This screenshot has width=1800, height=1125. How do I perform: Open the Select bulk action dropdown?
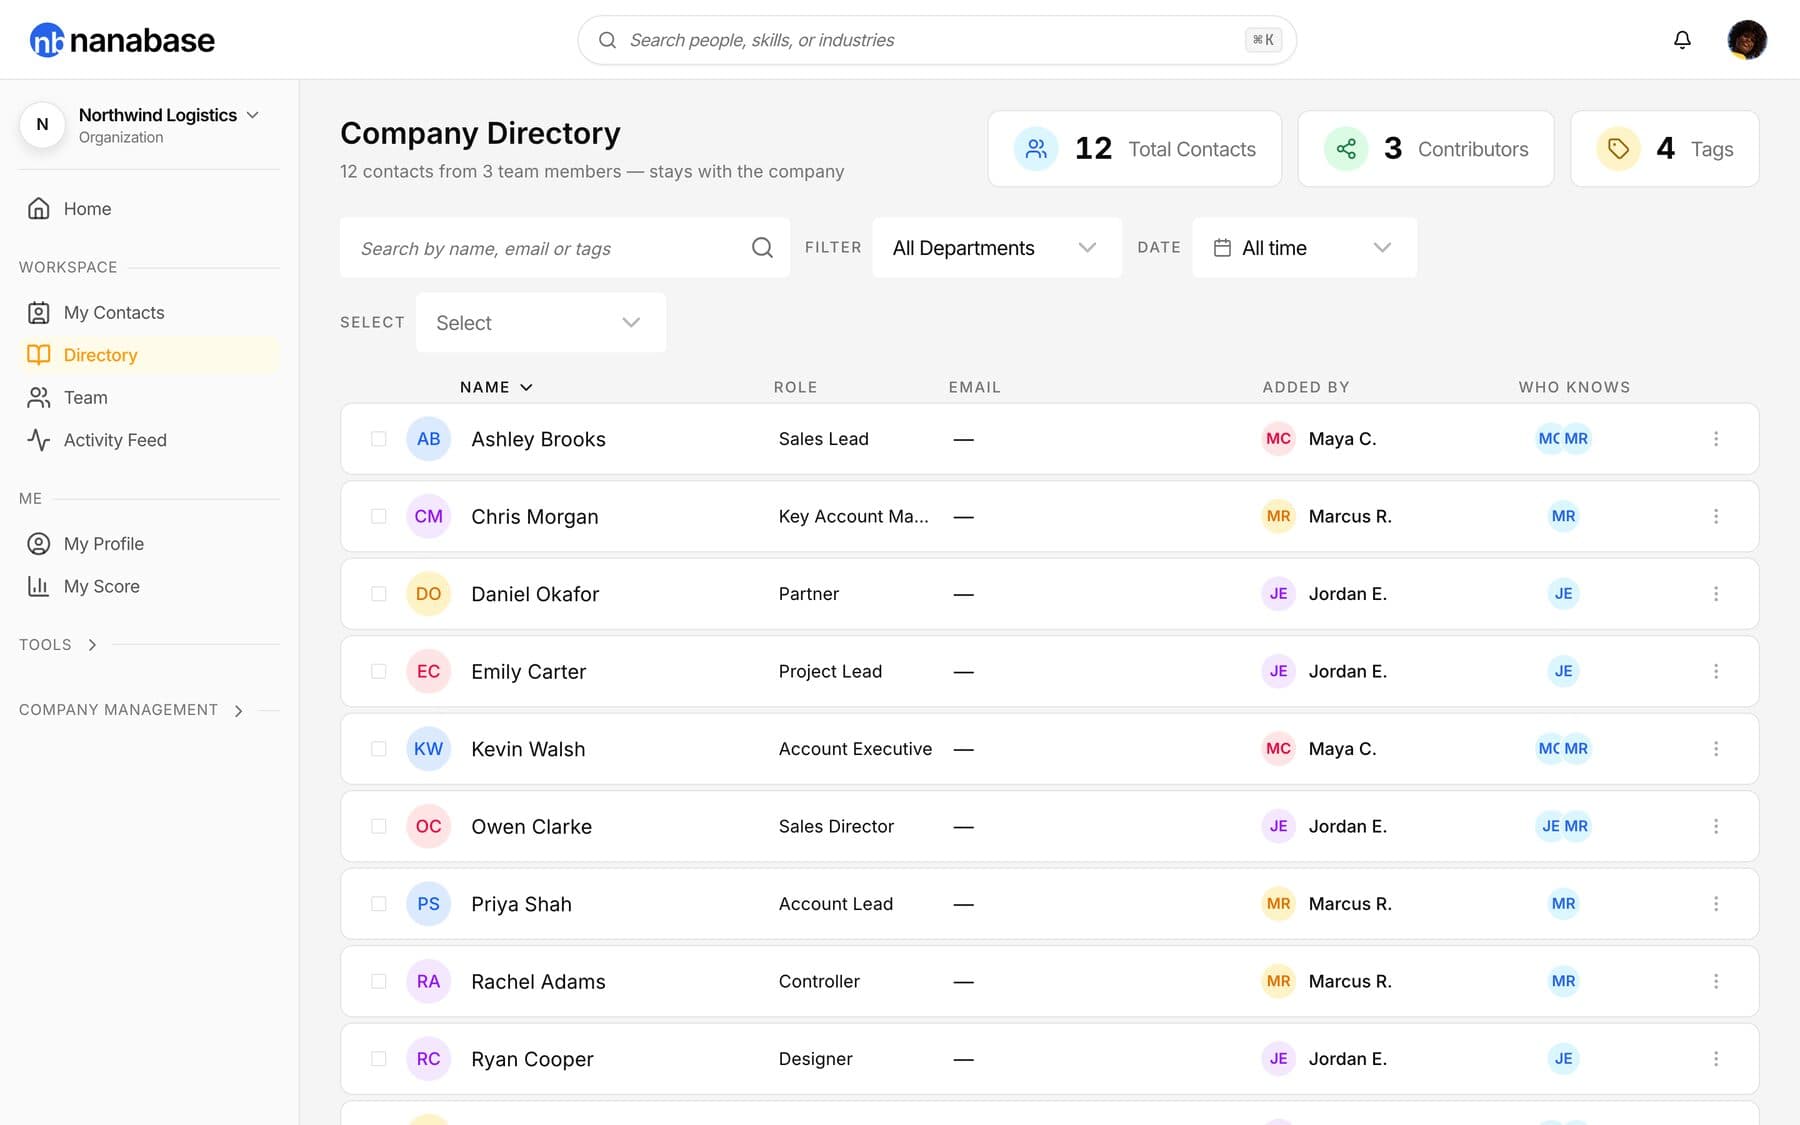point(540,322)
